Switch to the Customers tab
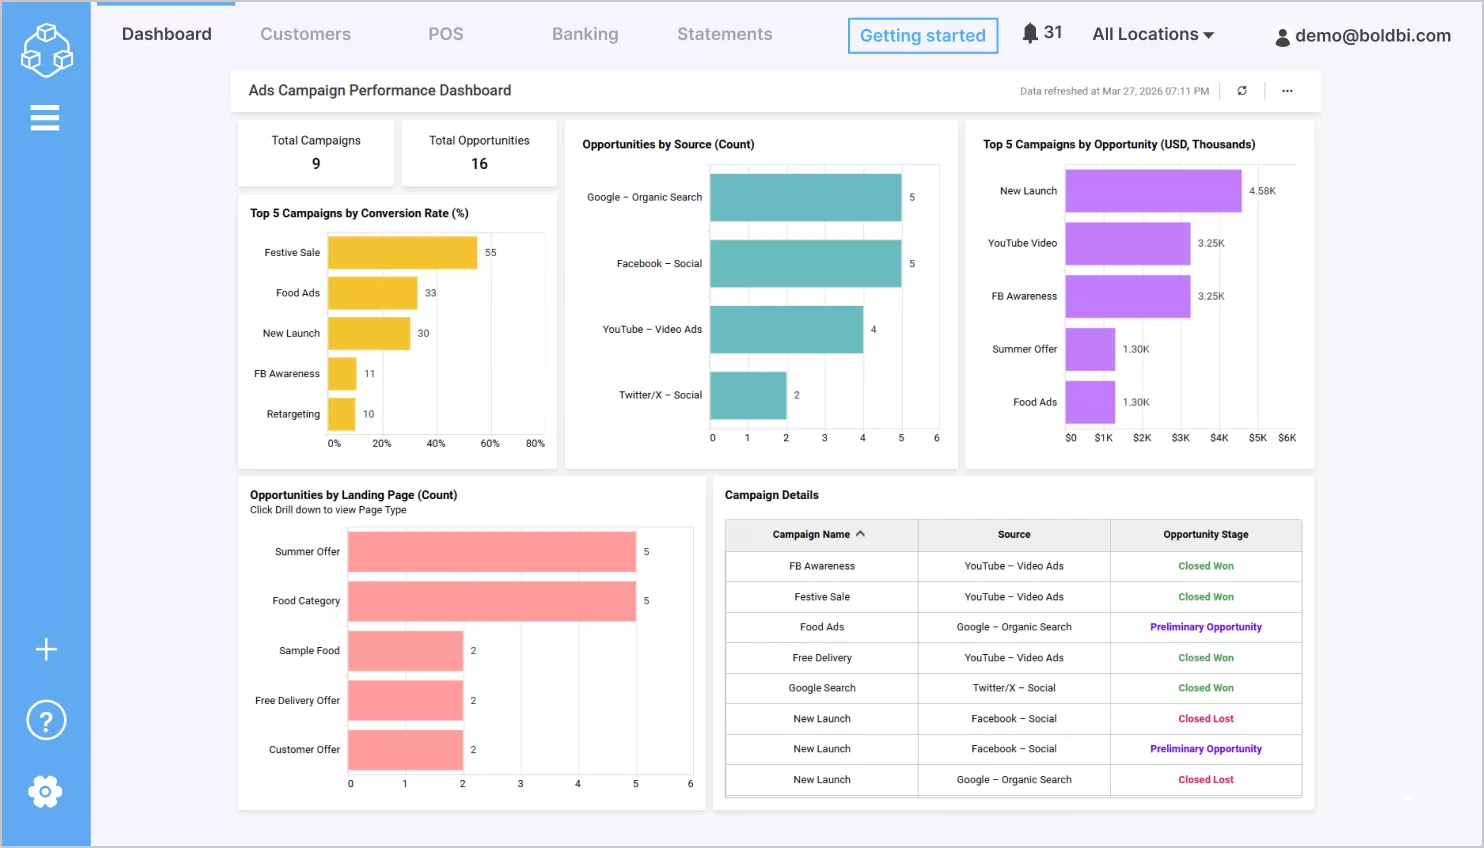The width and height of the screenshot is (1484, 848). click(305, 33)
